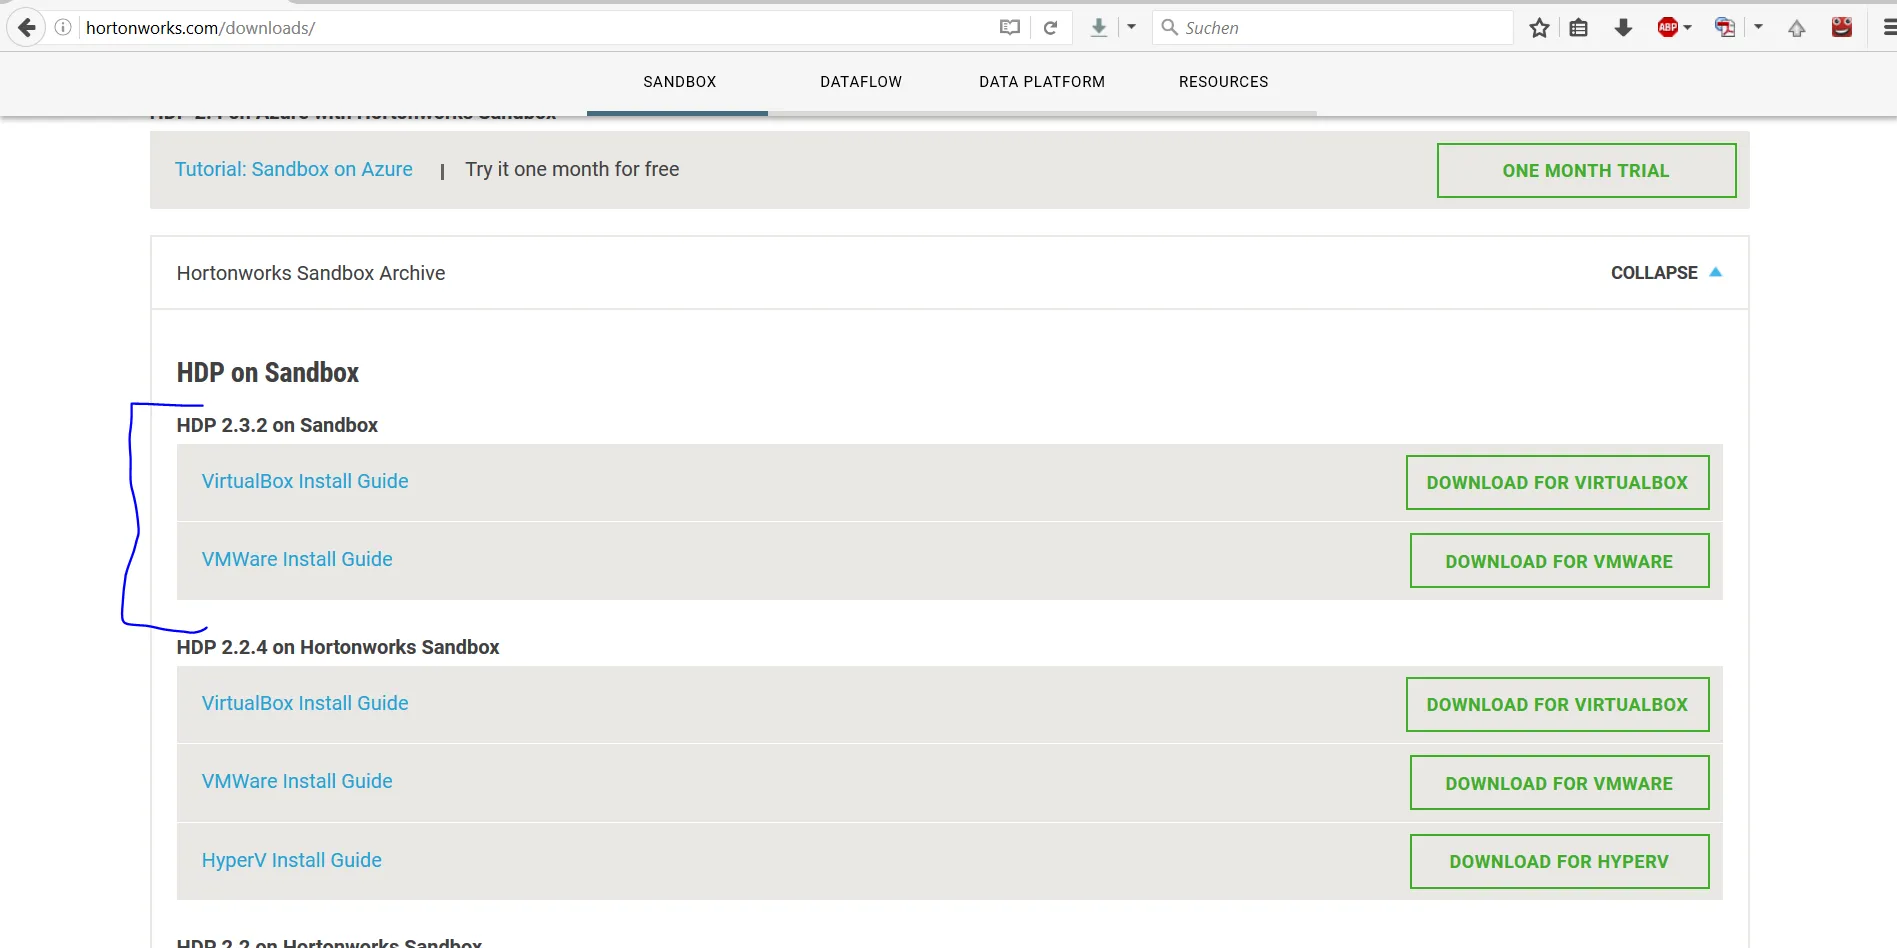Bookmark this page with the star icon
Image resolution: width=1897 pixels, height=948 pixels.
[1539, 28]
